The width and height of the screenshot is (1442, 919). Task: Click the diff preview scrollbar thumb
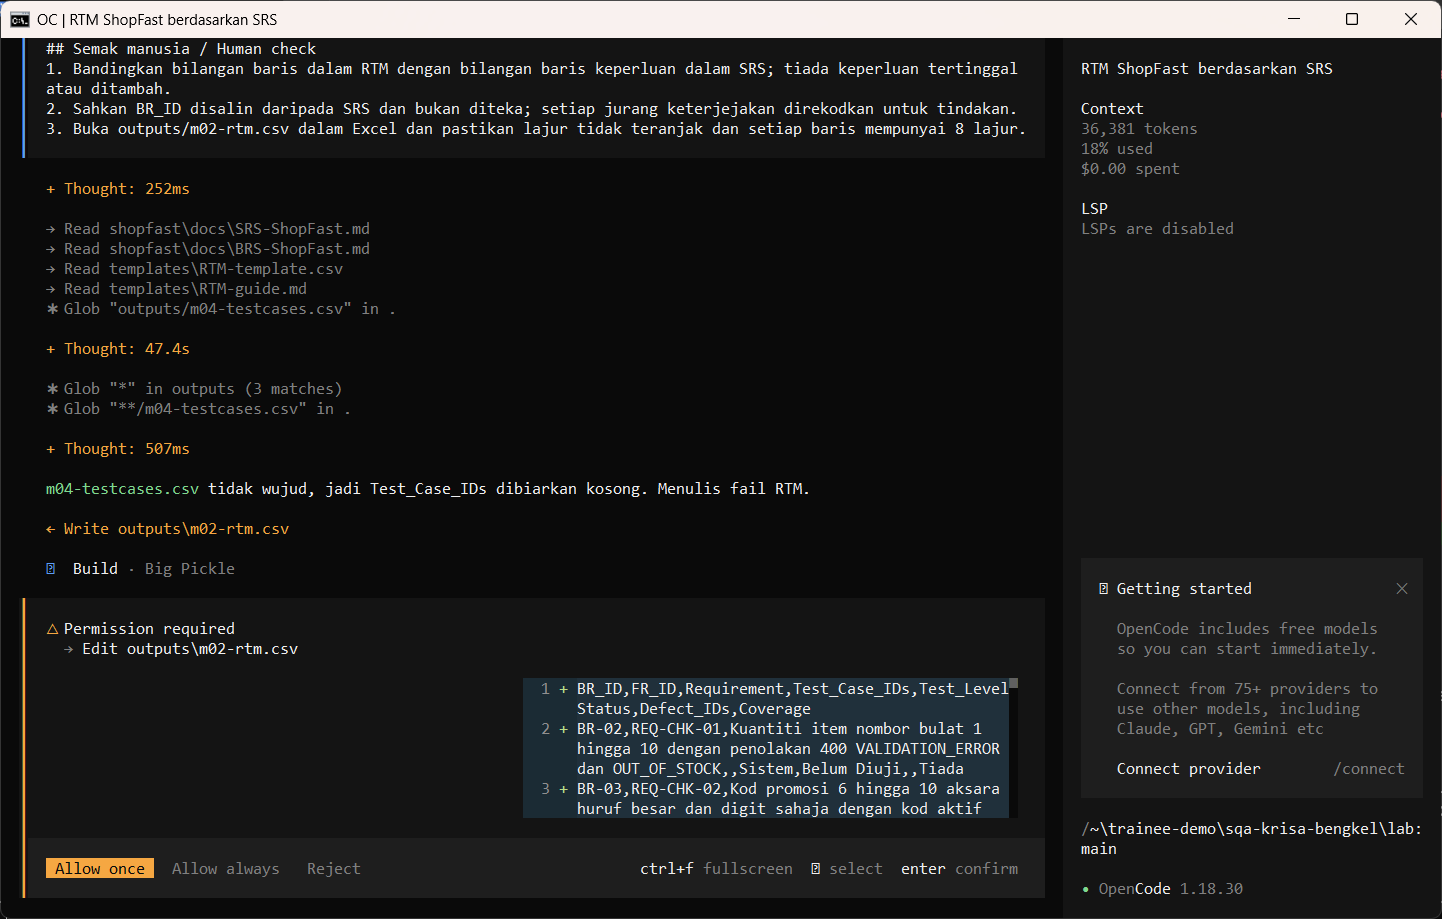(1013, 684)
